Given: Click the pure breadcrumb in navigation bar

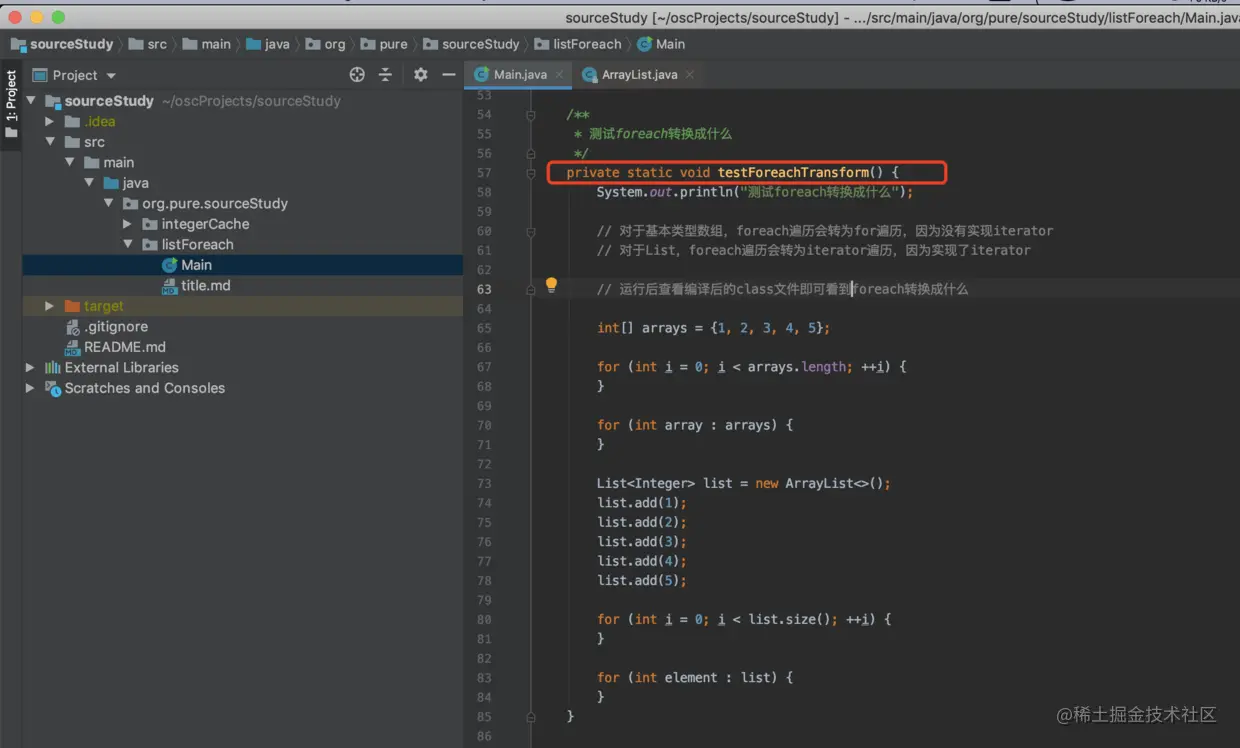Looking at the screenshot, I should [384, 44].
